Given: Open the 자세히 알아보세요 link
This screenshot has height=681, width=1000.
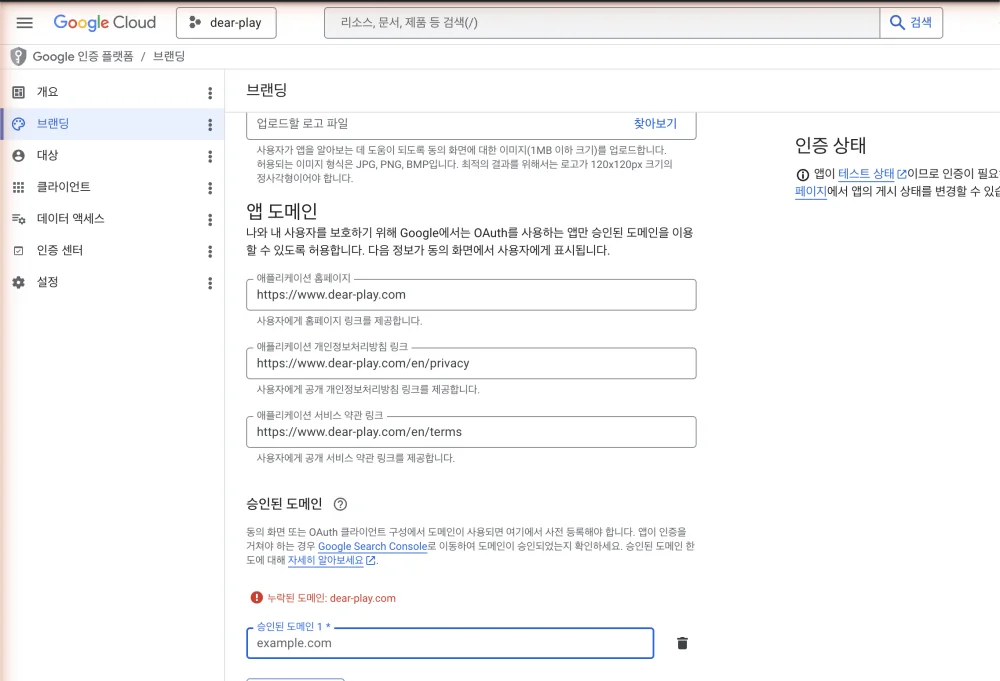Looking at the screenshot, I should pyautogui.click(x=332, y=560).
